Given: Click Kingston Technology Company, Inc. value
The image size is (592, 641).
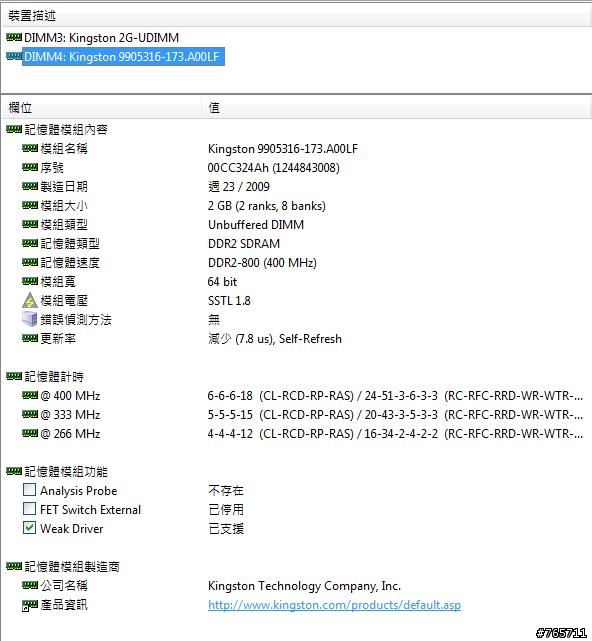Looking at the screenshot, I should [x=305, y=586].
